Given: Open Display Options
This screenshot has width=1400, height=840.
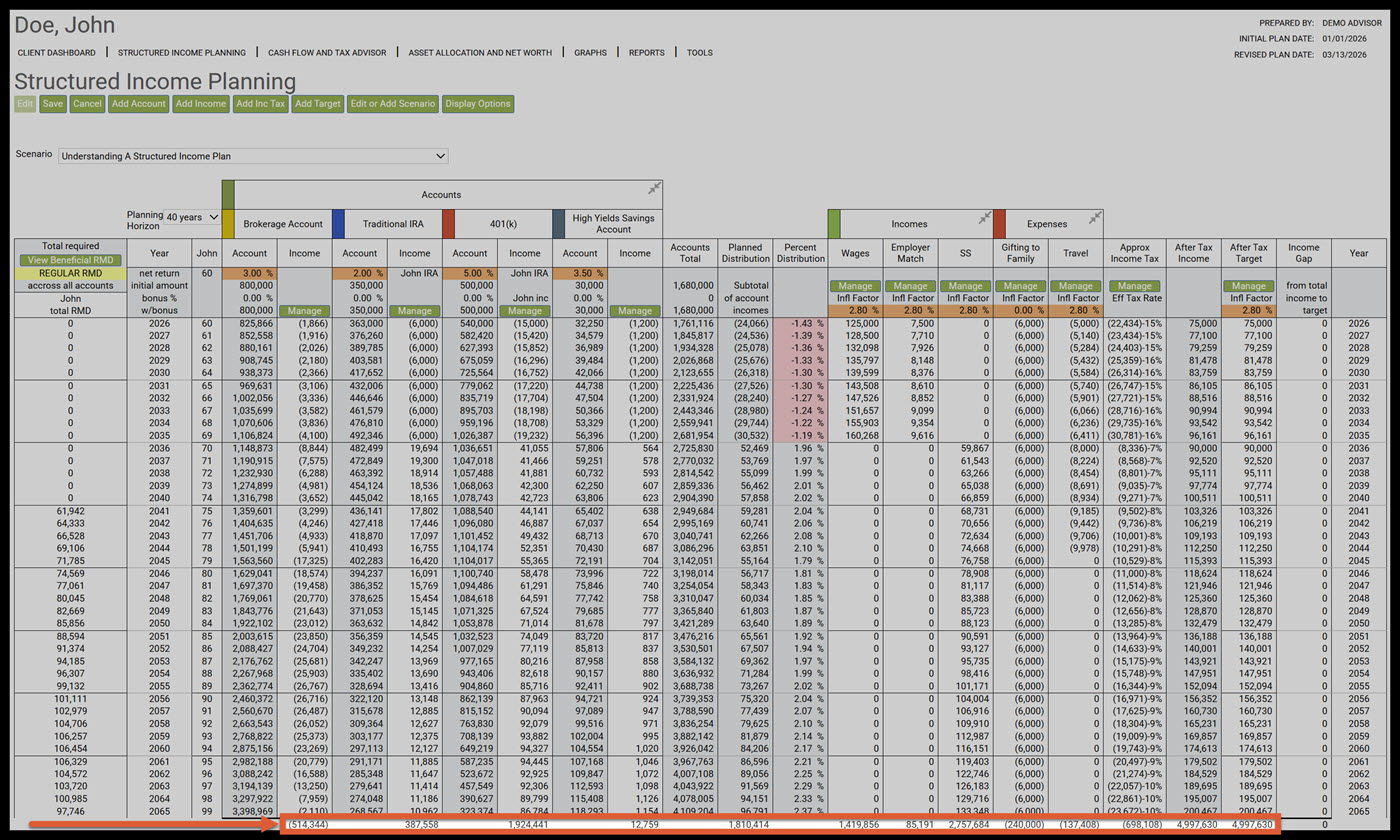Looking at the screenshot, I should [x=478, y=103].
